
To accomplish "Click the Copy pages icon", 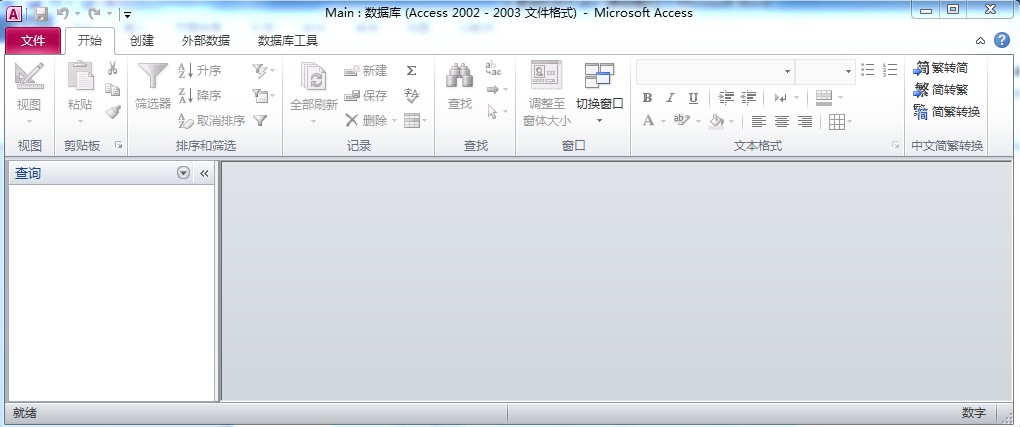I will click(113, 90).
